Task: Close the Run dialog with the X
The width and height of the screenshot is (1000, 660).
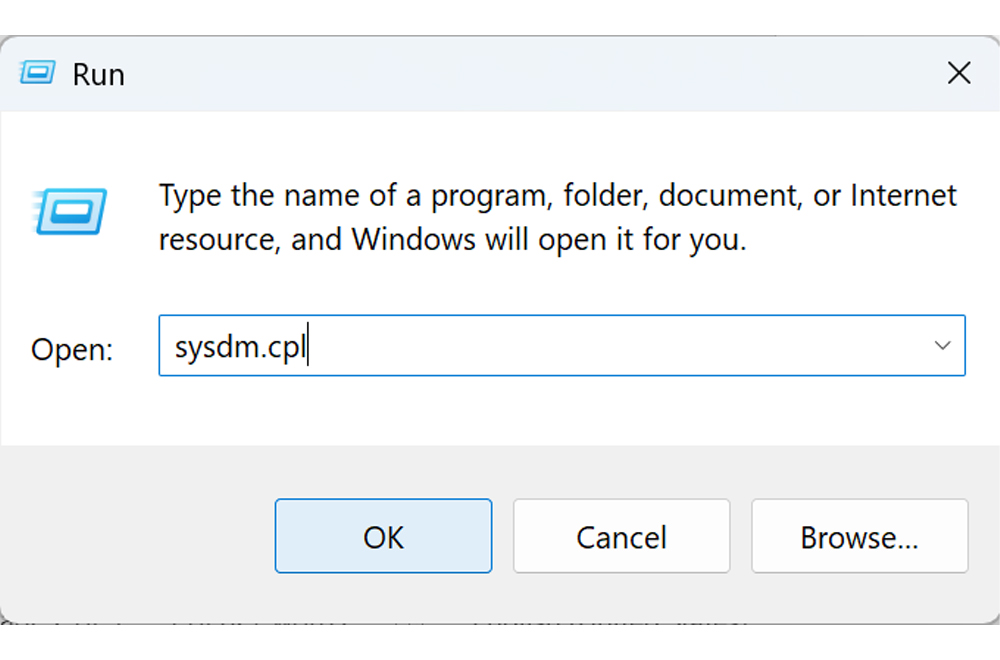Action: click(x=959, y=73)
